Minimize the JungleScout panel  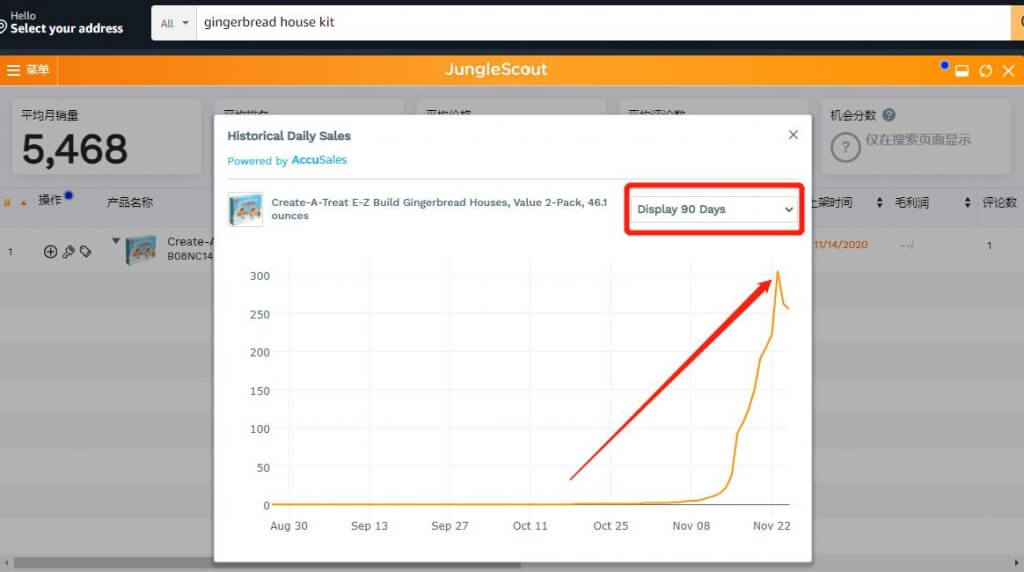[x=961, y=71]
